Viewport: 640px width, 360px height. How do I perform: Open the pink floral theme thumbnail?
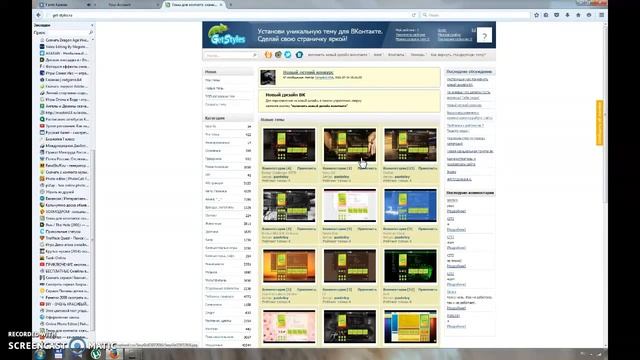pyautogui.click(x=289, y=327)
